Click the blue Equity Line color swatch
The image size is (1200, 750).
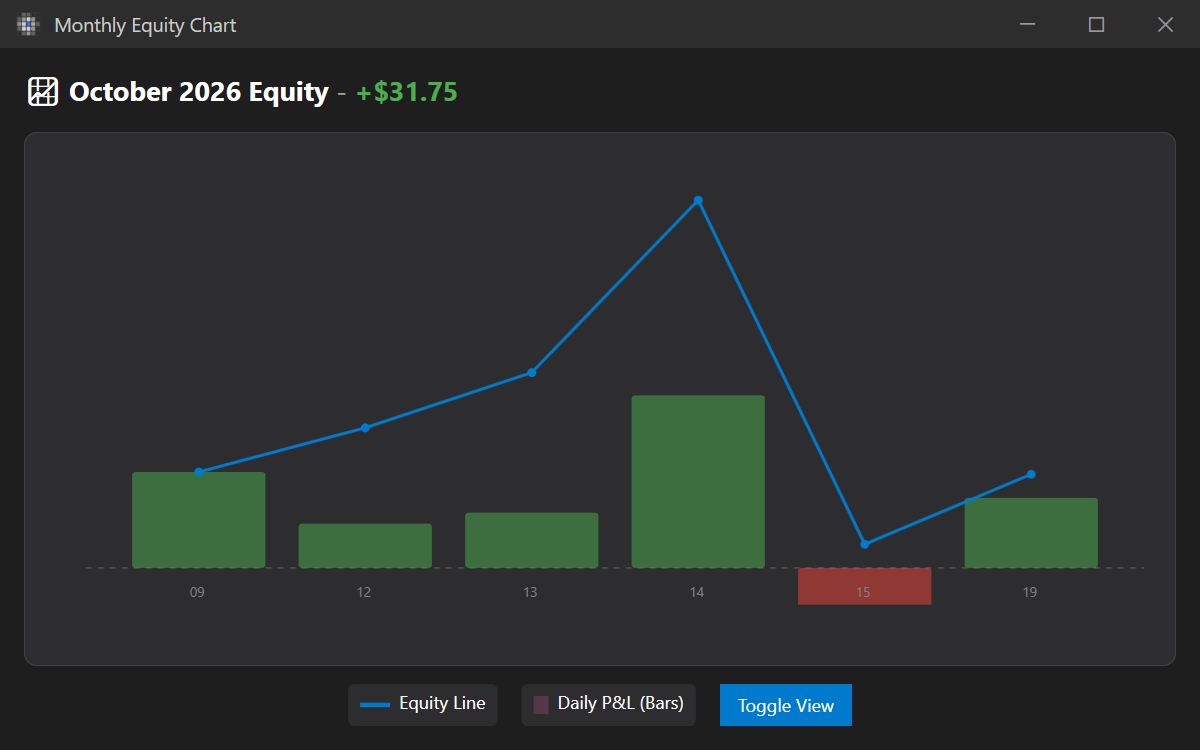[x=374, y=705]
